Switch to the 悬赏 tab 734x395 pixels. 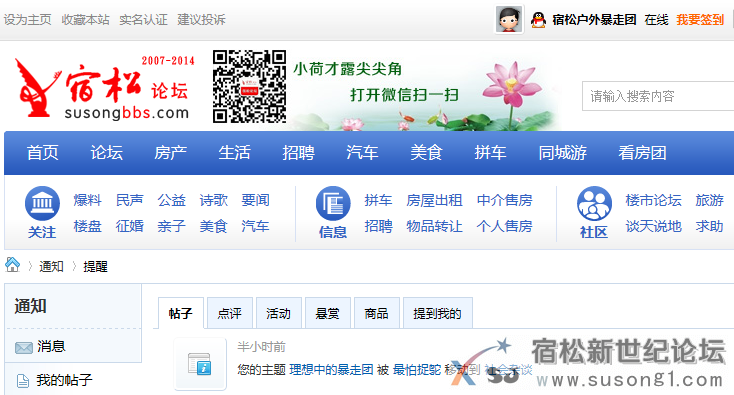[x=328, y=313]
